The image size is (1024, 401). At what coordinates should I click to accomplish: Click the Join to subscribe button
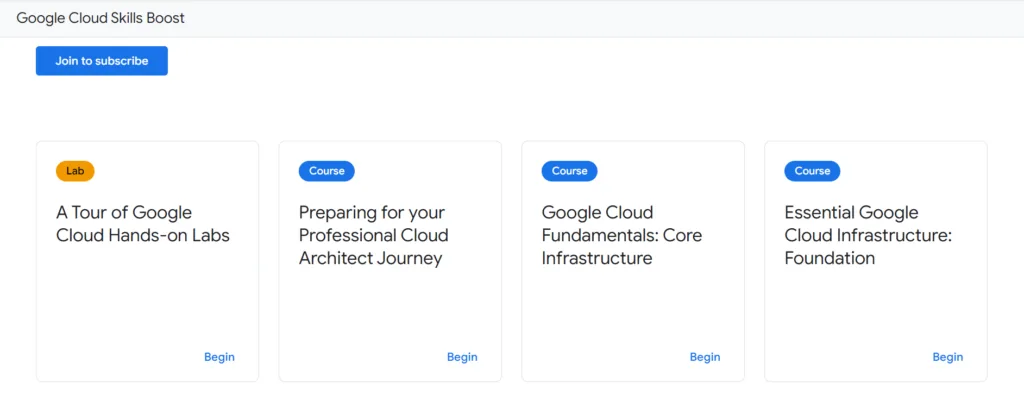[102, 61]
